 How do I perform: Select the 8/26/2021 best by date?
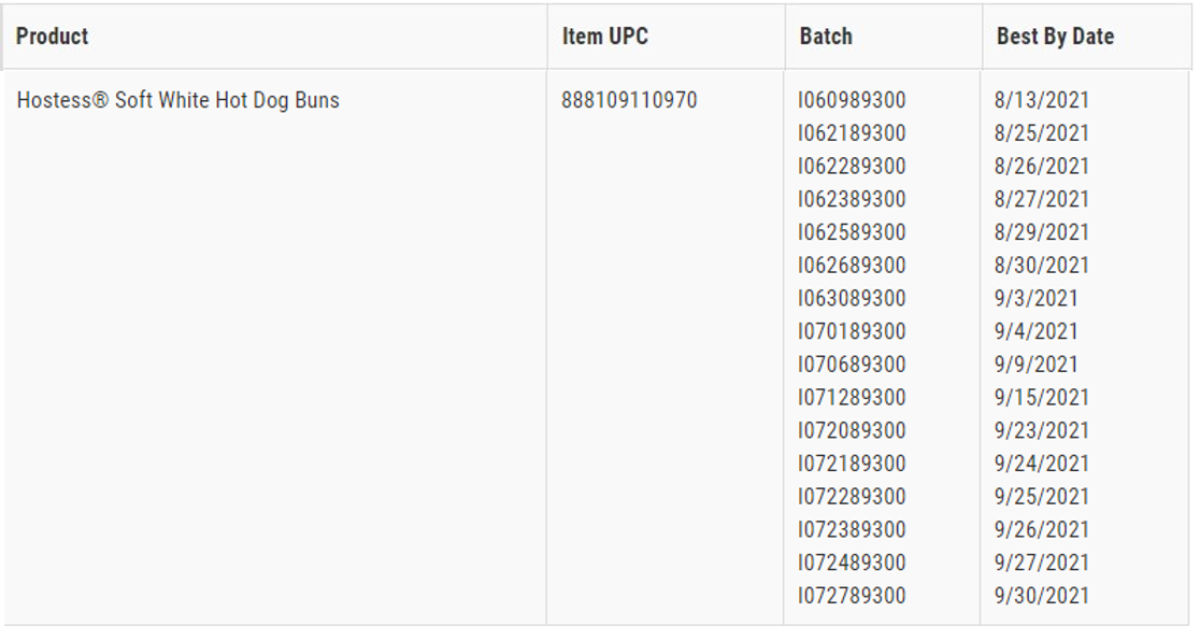[1042, 166]
